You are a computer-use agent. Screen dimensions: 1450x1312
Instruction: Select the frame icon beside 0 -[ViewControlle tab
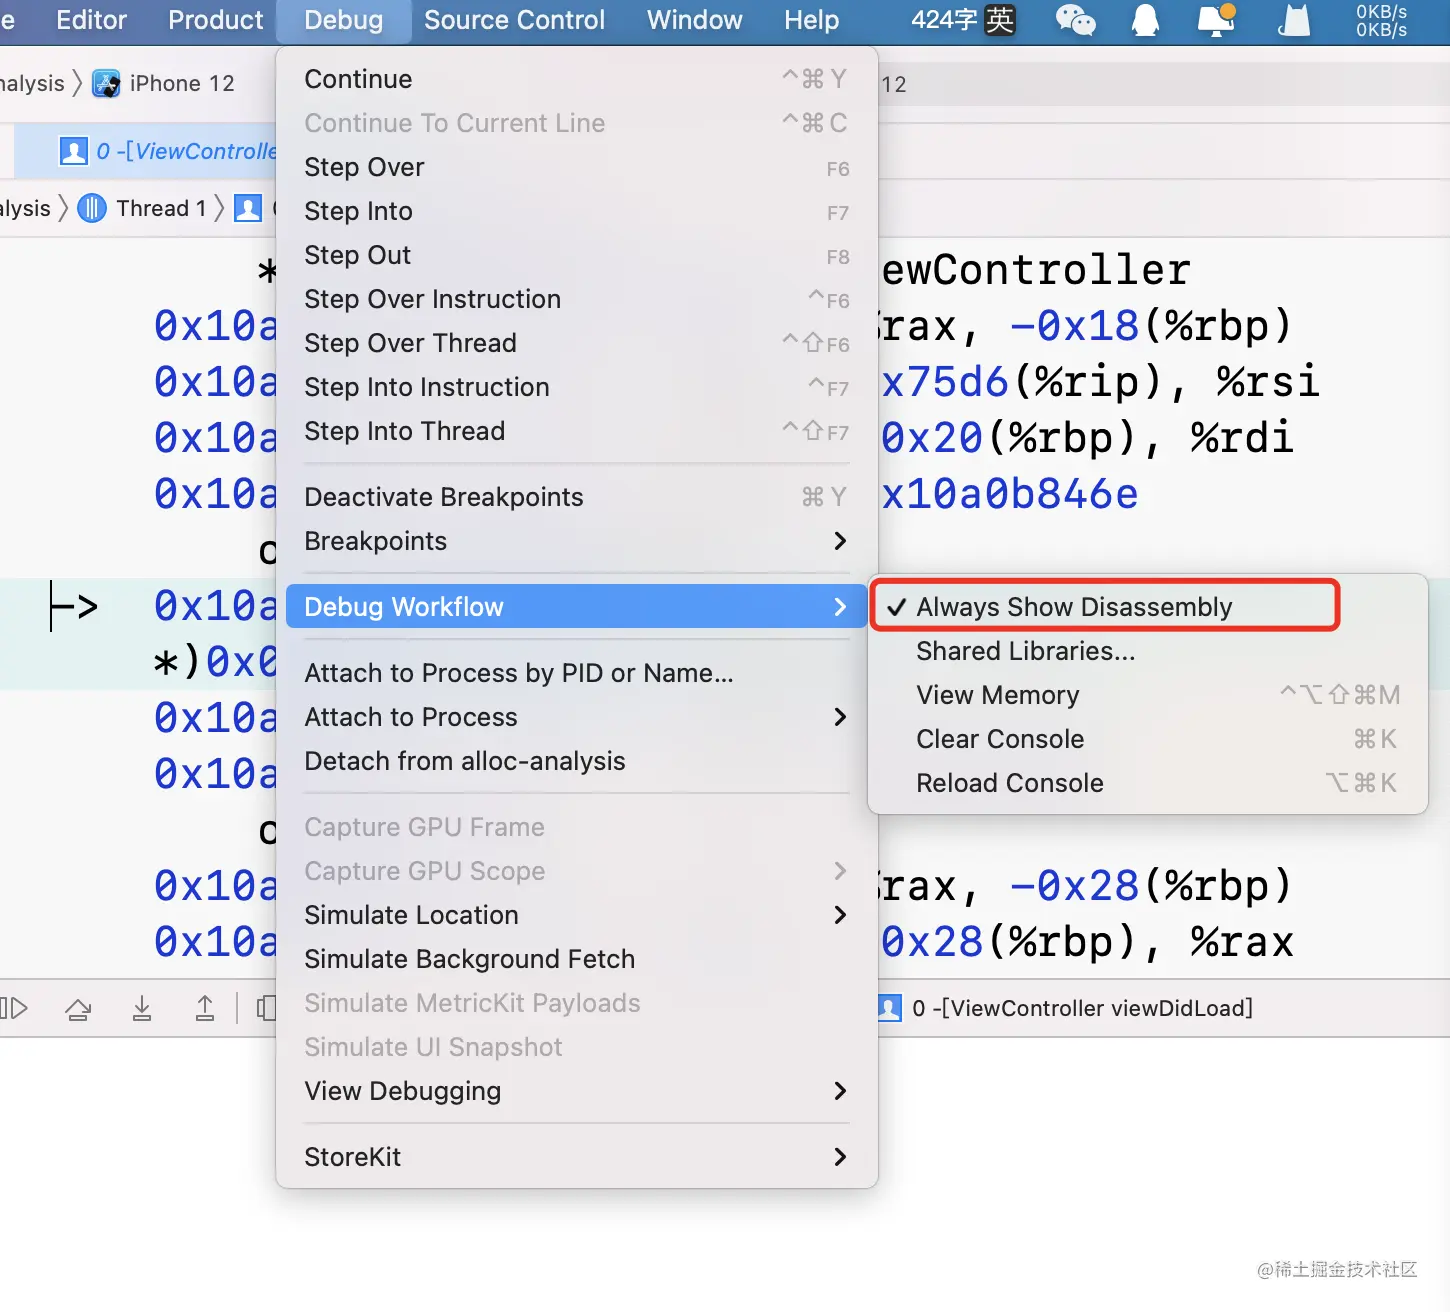(74, 151)
